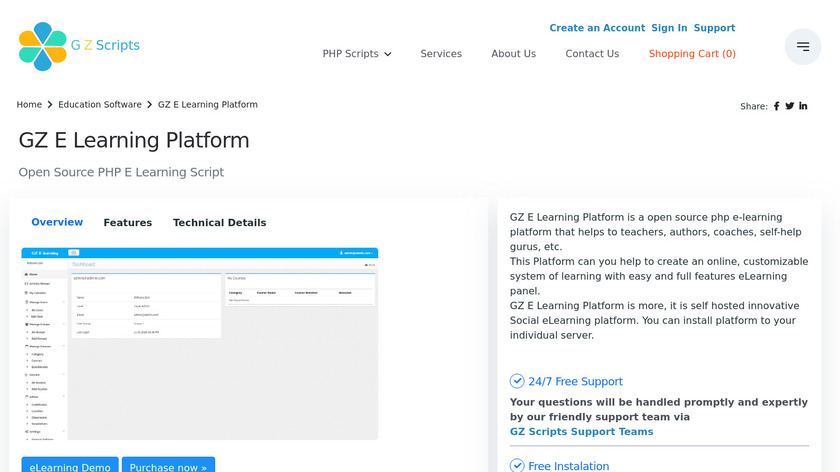Open Education Software breadcrumb
840x472 pixels.
100,104
